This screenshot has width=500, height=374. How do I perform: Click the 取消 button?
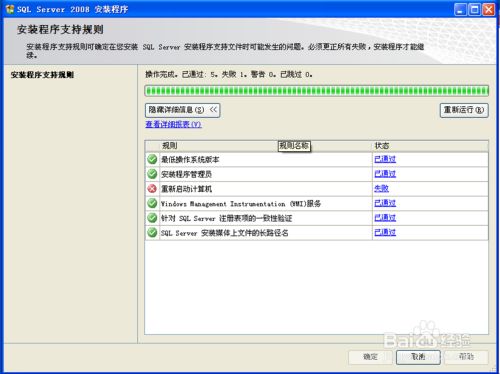[418, 357]
